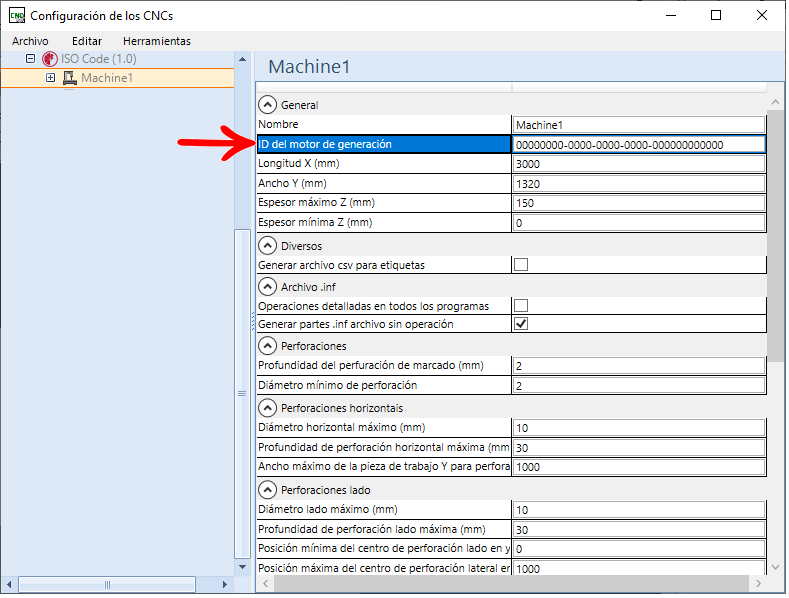This screenshot has width=789, height=598.
Task: Collapse the Perforaciones section chevron icon
Action: coord(267,346)
